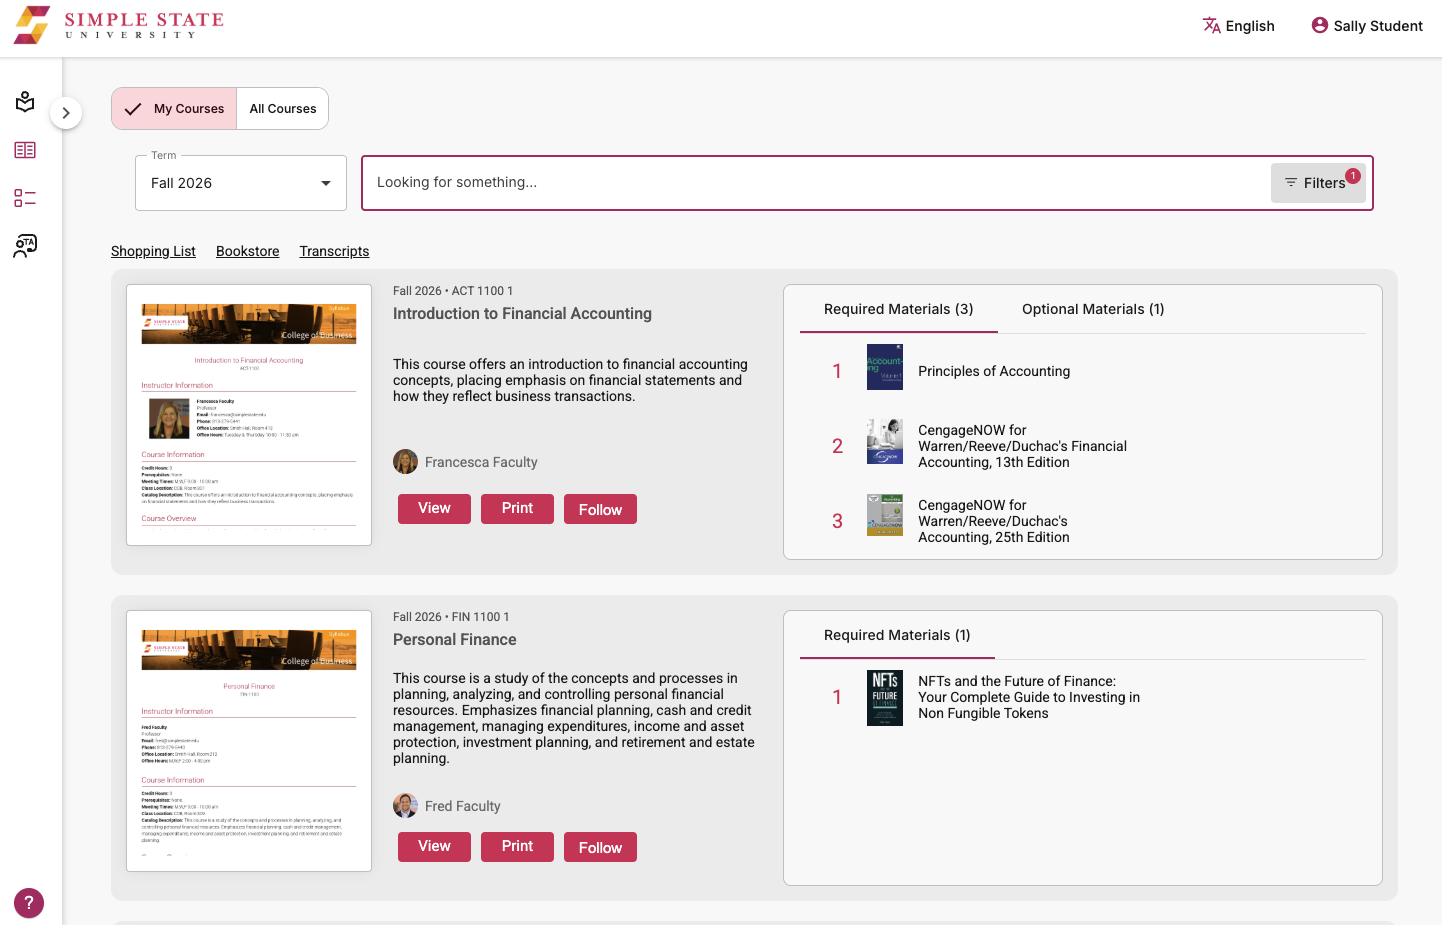Open NFTs and the Future of Finance title
This screenshot has height=925, width=1442.
(x=1029, y=697)
